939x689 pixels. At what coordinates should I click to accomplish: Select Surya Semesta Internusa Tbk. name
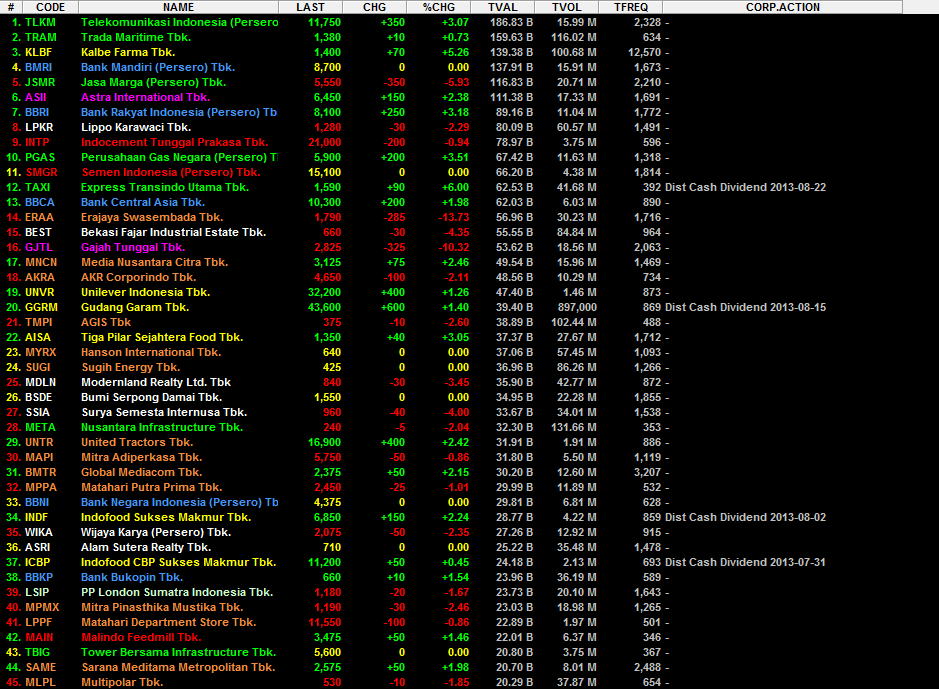[164, 412]
